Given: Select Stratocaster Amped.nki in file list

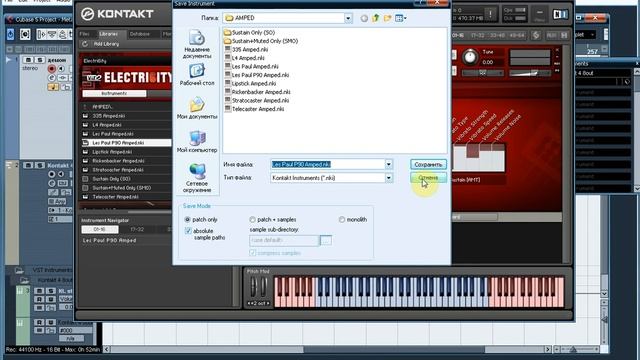Looking at the screenshot, I should (257, 100).
